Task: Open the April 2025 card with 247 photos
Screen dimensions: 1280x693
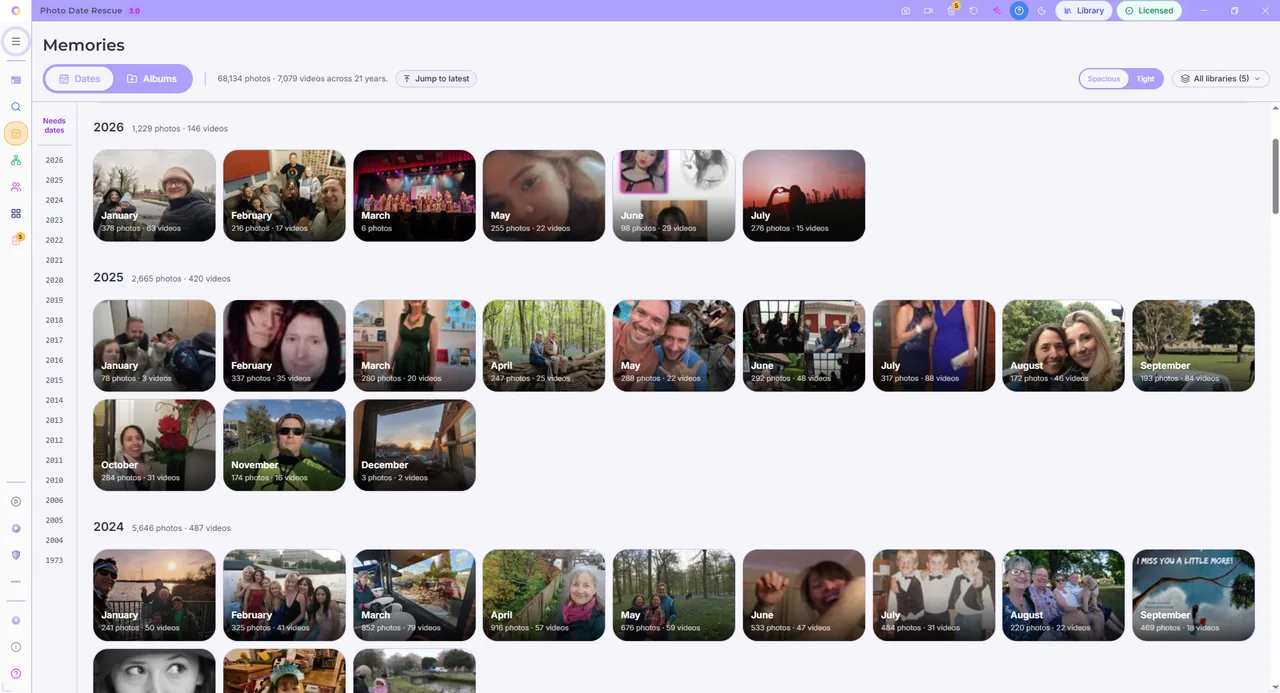Action: coord(544,345)
